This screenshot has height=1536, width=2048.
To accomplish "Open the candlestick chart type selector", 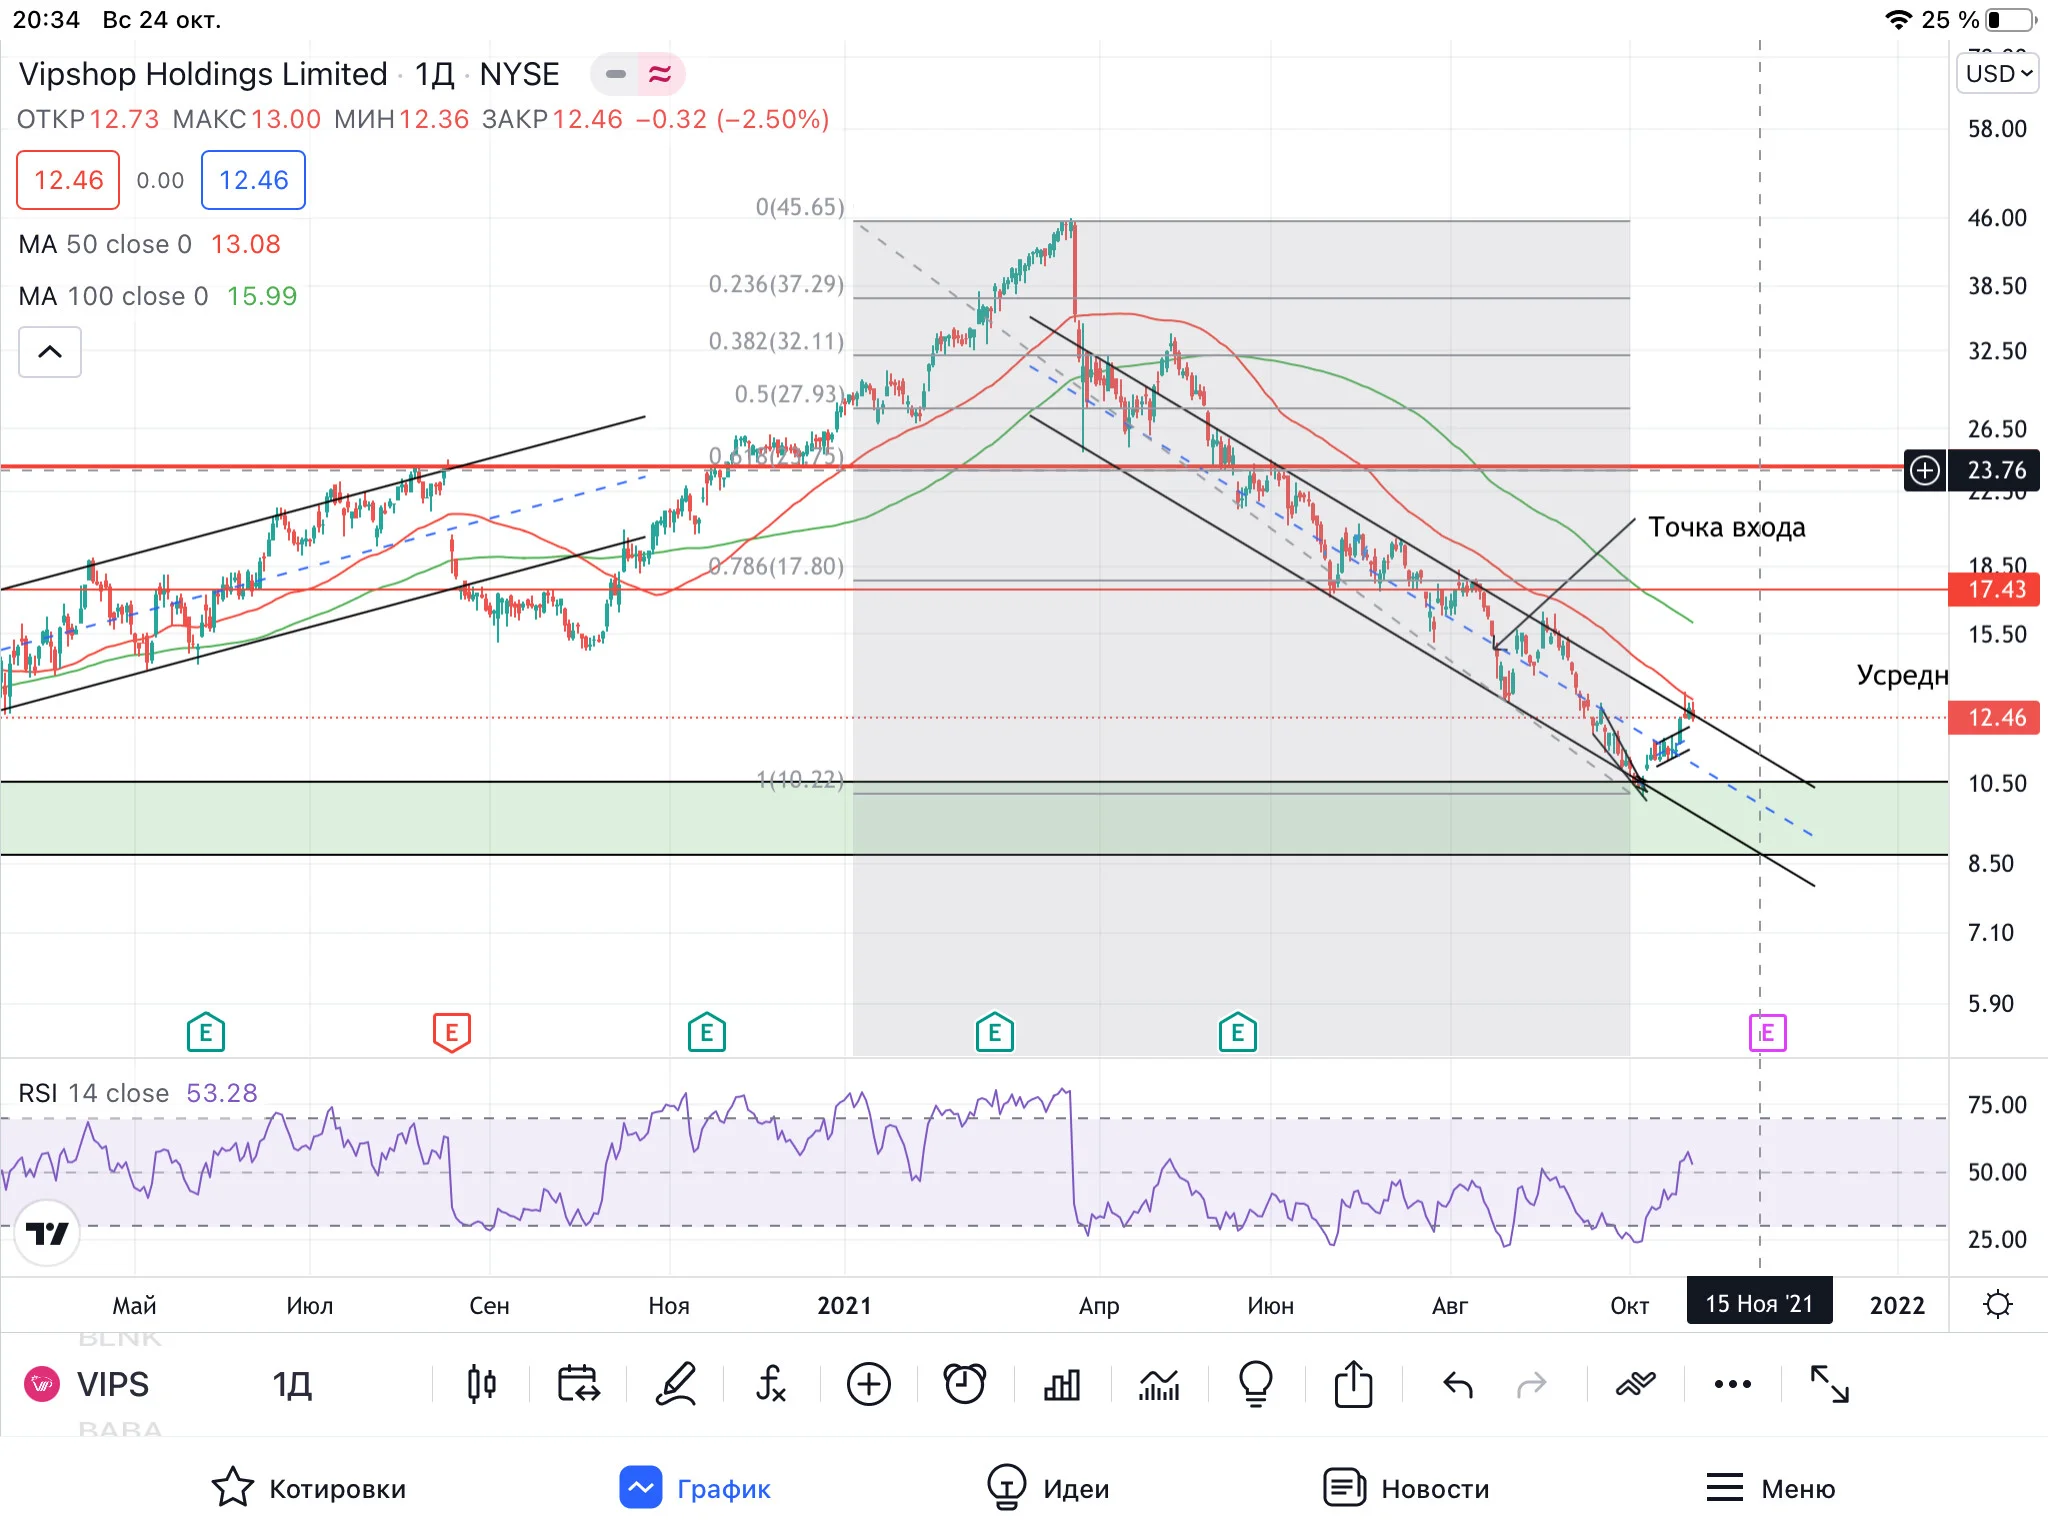I will [481, 1384].
